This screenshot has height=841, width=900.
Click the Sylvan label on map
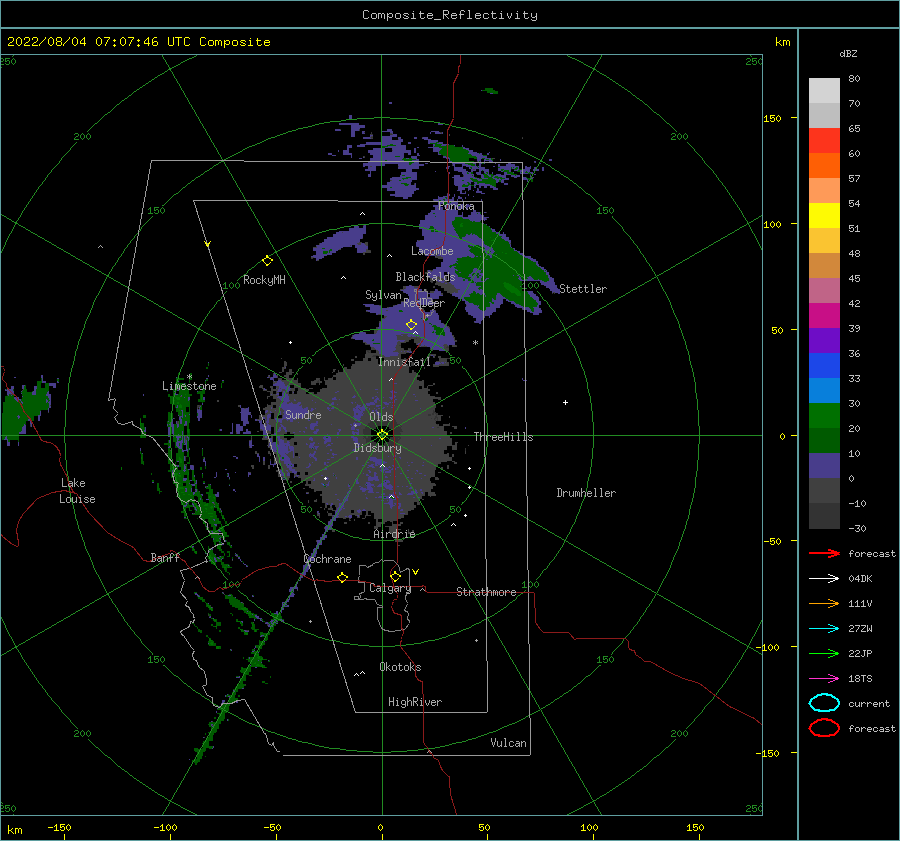coord(383,295)
